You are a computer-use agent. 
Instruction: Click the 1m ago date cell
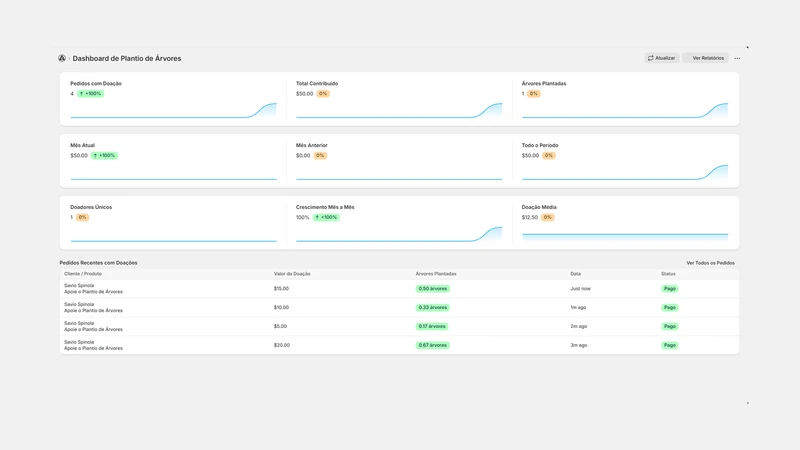578,308
